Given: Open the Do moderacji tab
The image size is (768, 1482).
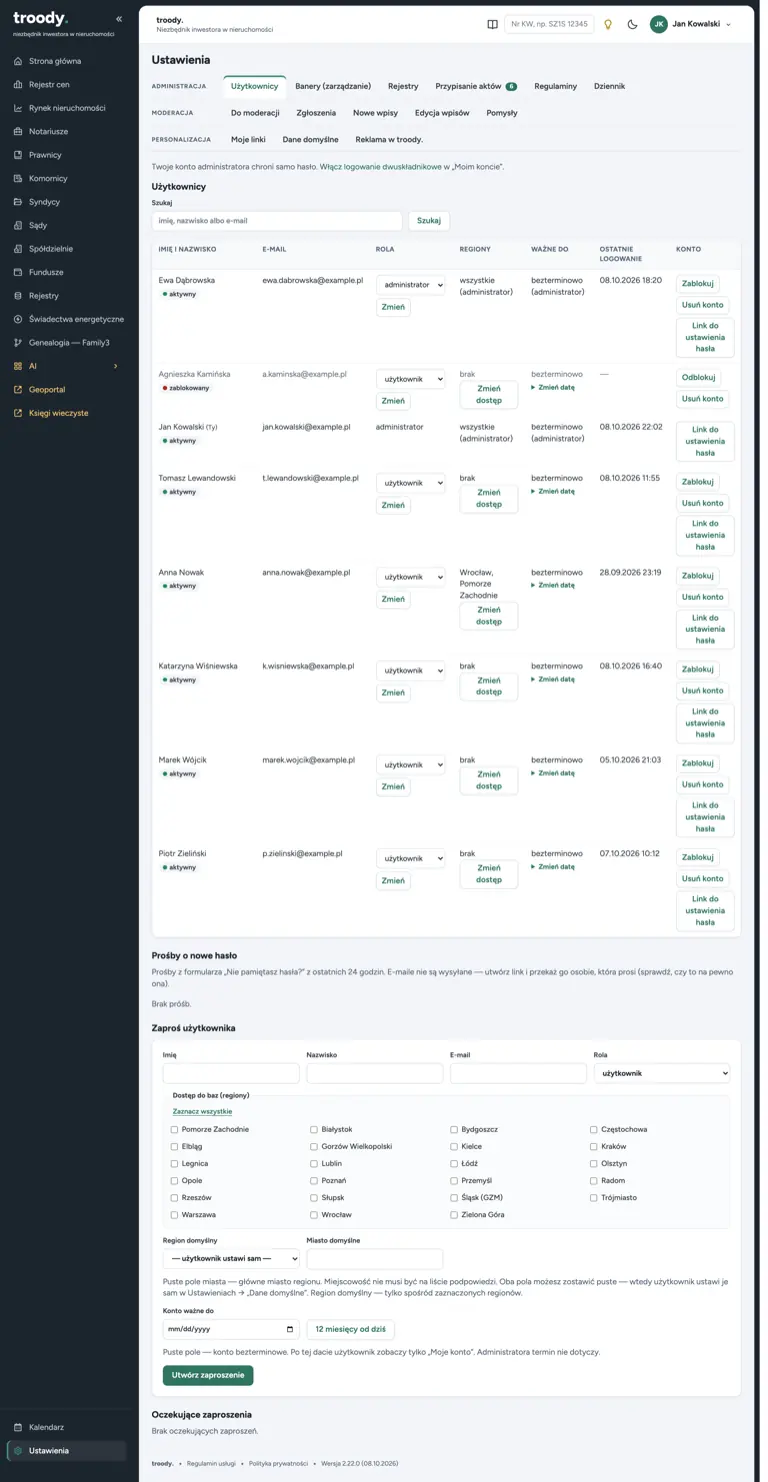Looking at the screenshot, I should point(255,113).
